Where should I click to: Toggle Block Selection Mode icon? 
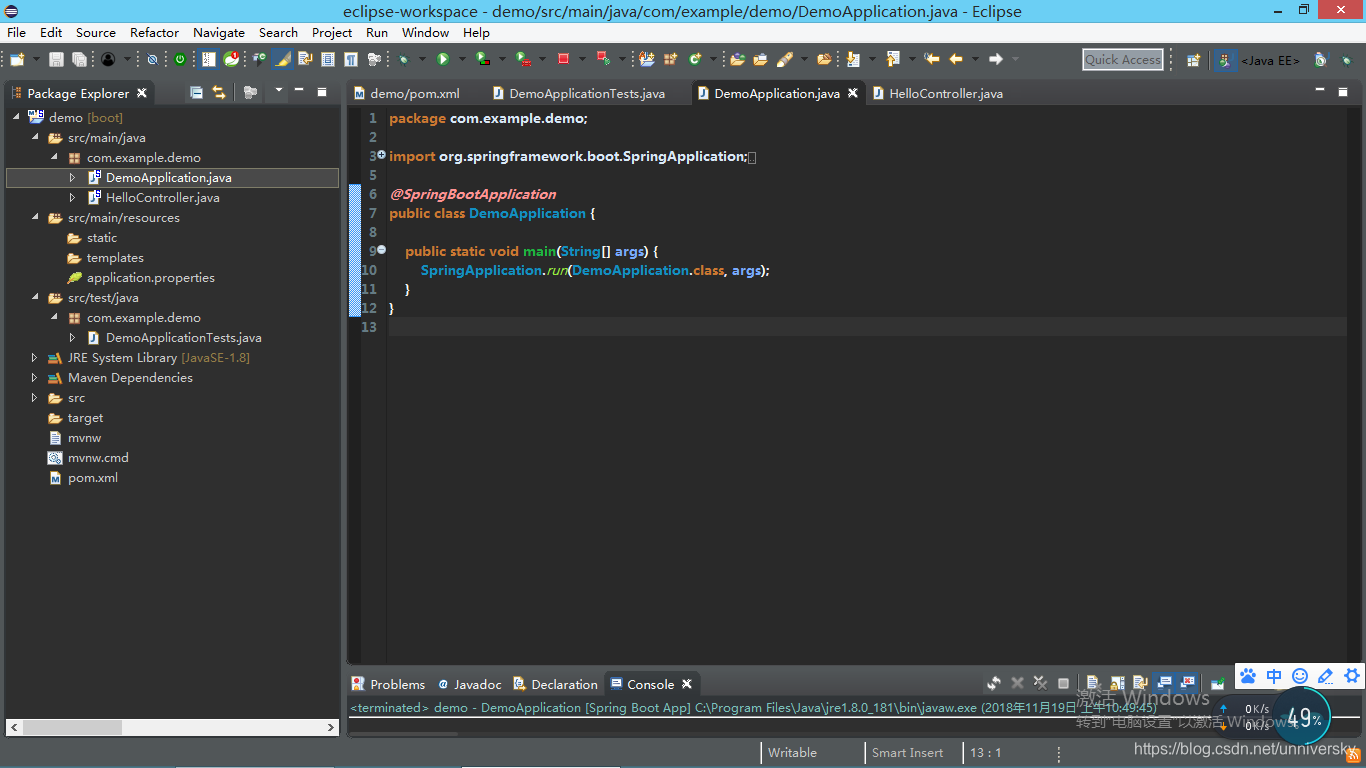[x=327, y=59]
